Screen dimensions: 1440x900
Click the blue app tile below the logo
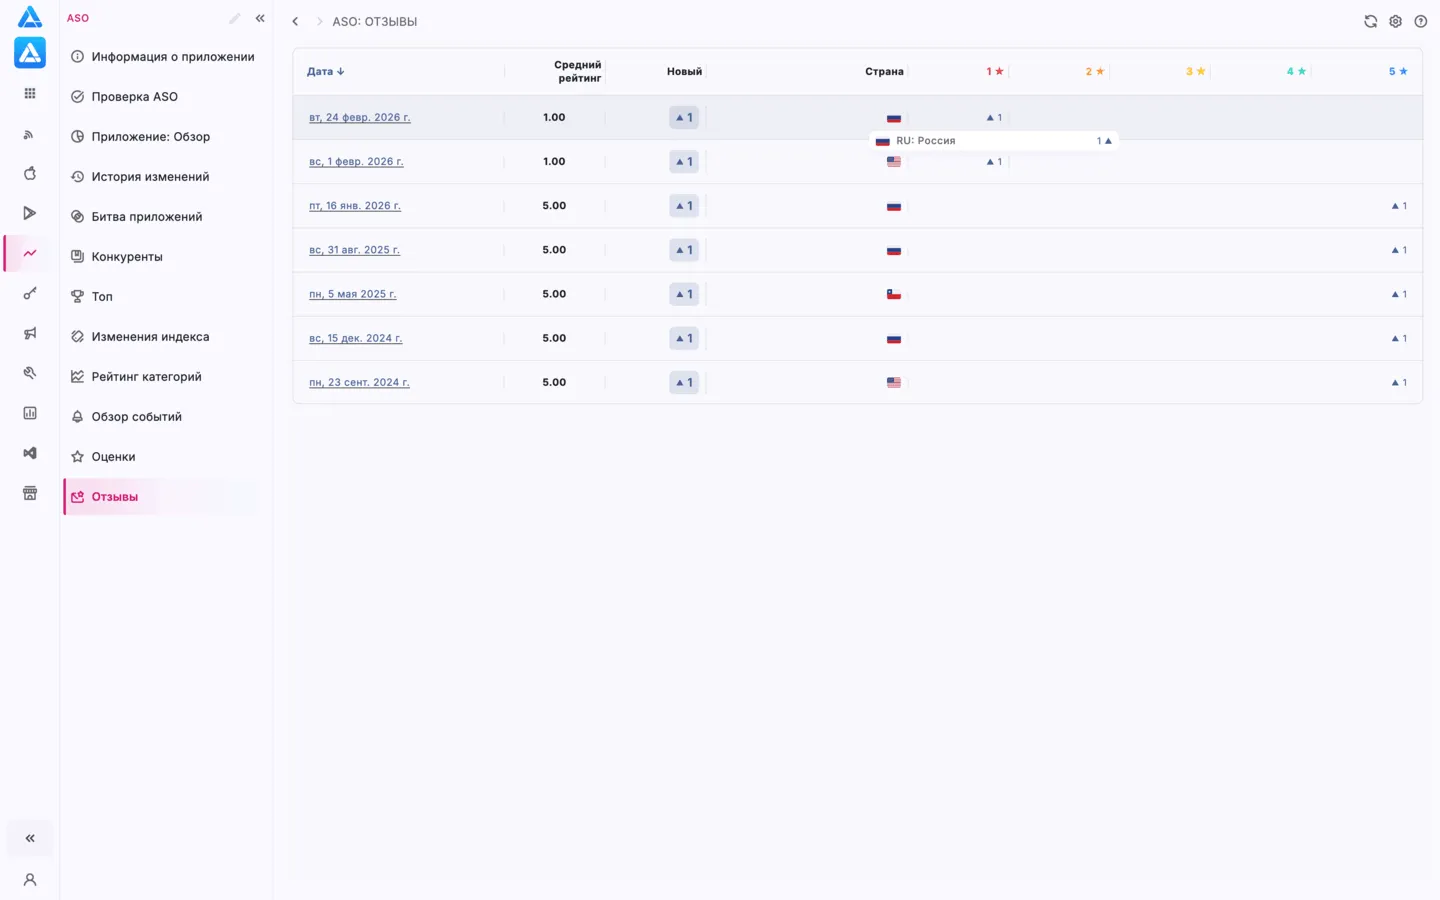(30, 52)
